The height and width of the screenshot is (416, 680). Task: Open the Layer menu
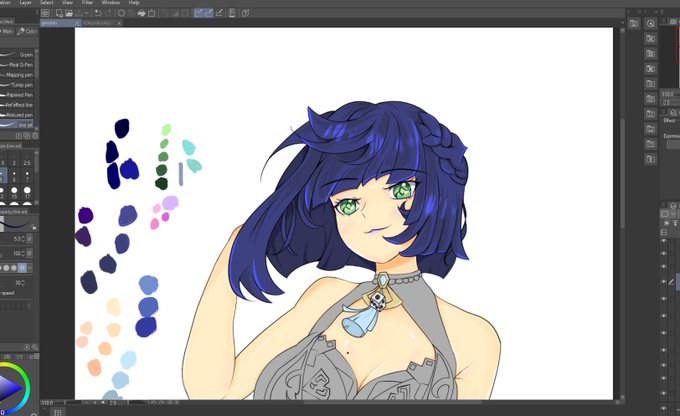[x=26, y=2]
